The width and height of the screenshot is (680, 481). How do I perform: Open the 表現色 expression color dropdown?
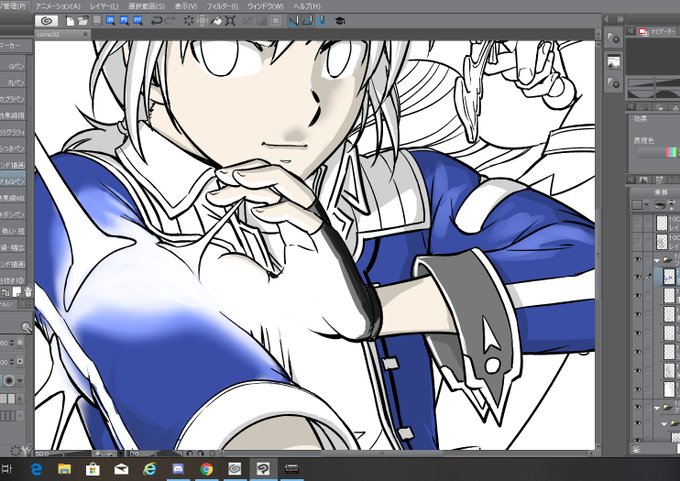pyautogui.click(x=659, y=153)
